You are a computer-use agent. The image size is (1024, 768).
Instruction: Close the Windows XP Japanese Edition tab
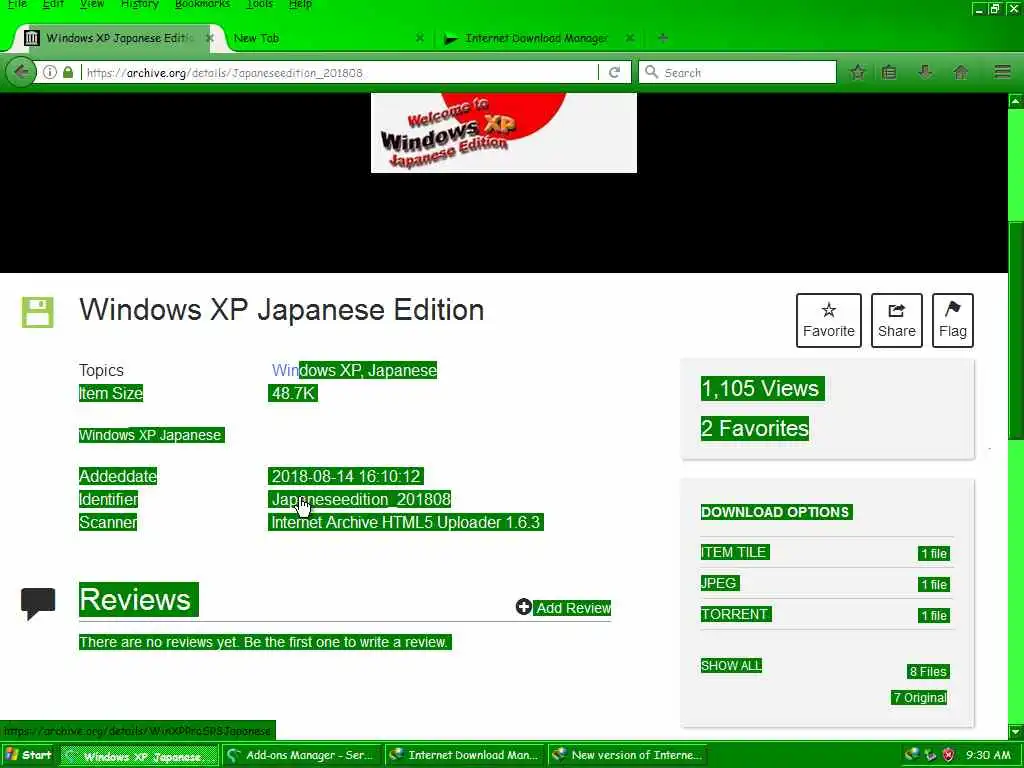[x=210, y=38]
